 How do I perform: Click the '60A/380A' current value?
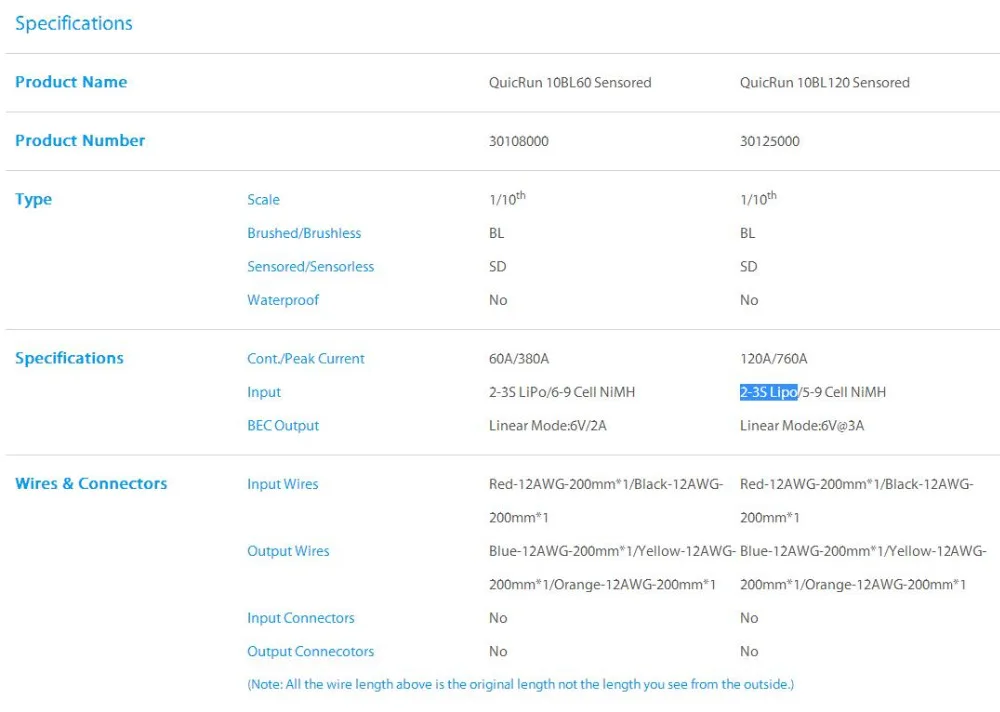tap(518, 359)
